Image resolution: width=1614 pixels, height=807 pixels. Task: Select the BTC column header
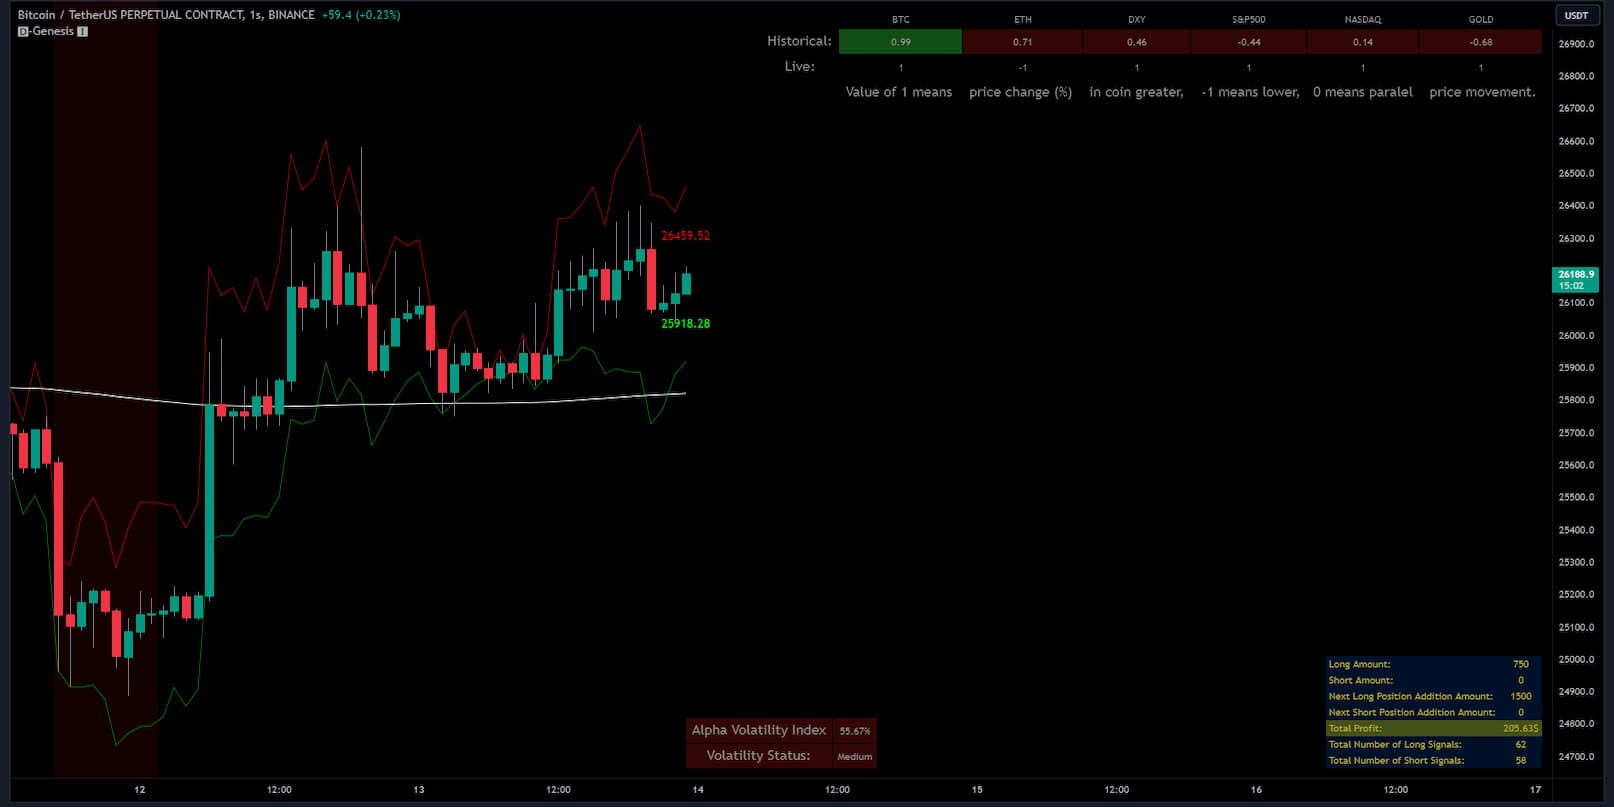point(901,19)
